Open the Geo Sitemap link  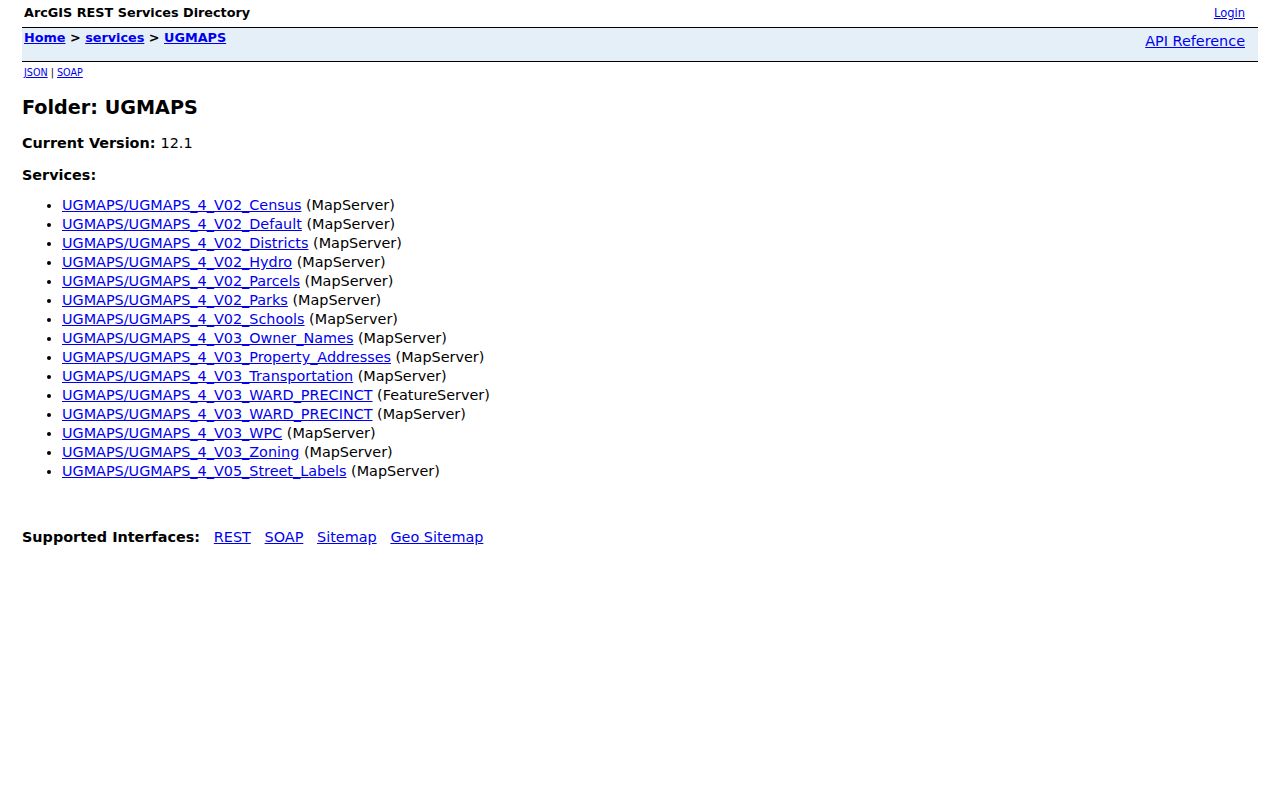click(437, 537)
